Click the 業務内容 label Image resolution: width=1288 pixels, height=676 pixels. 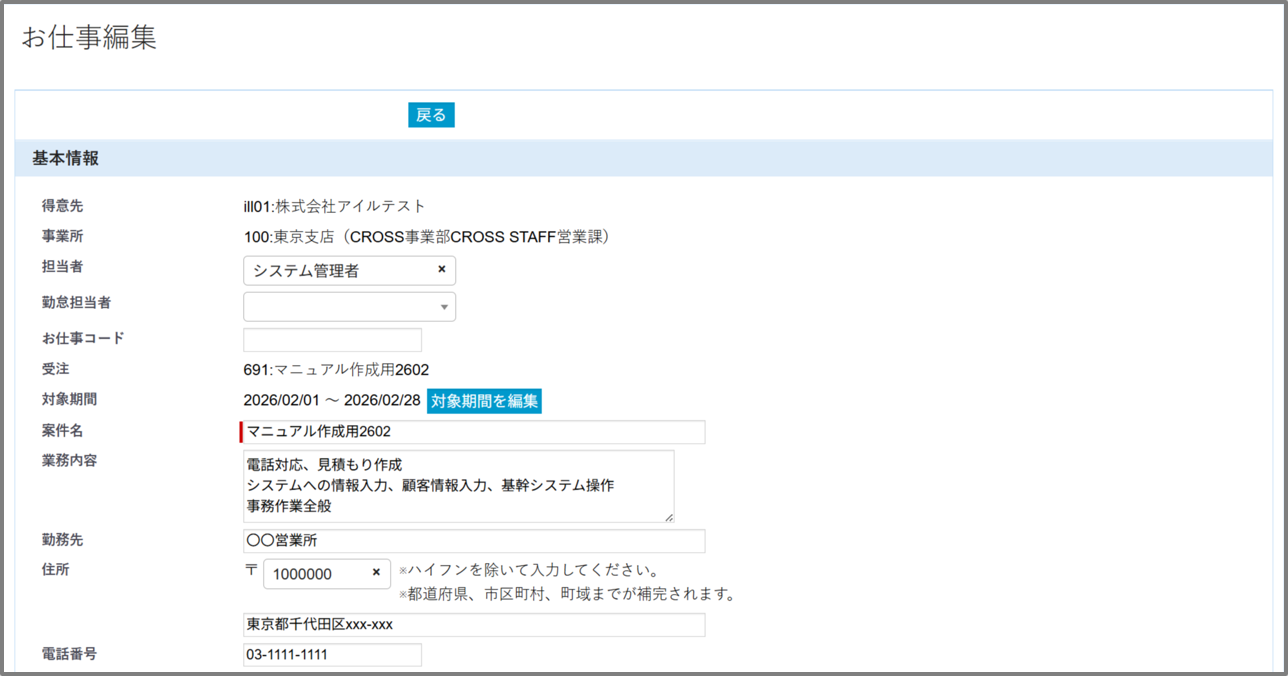69,461
